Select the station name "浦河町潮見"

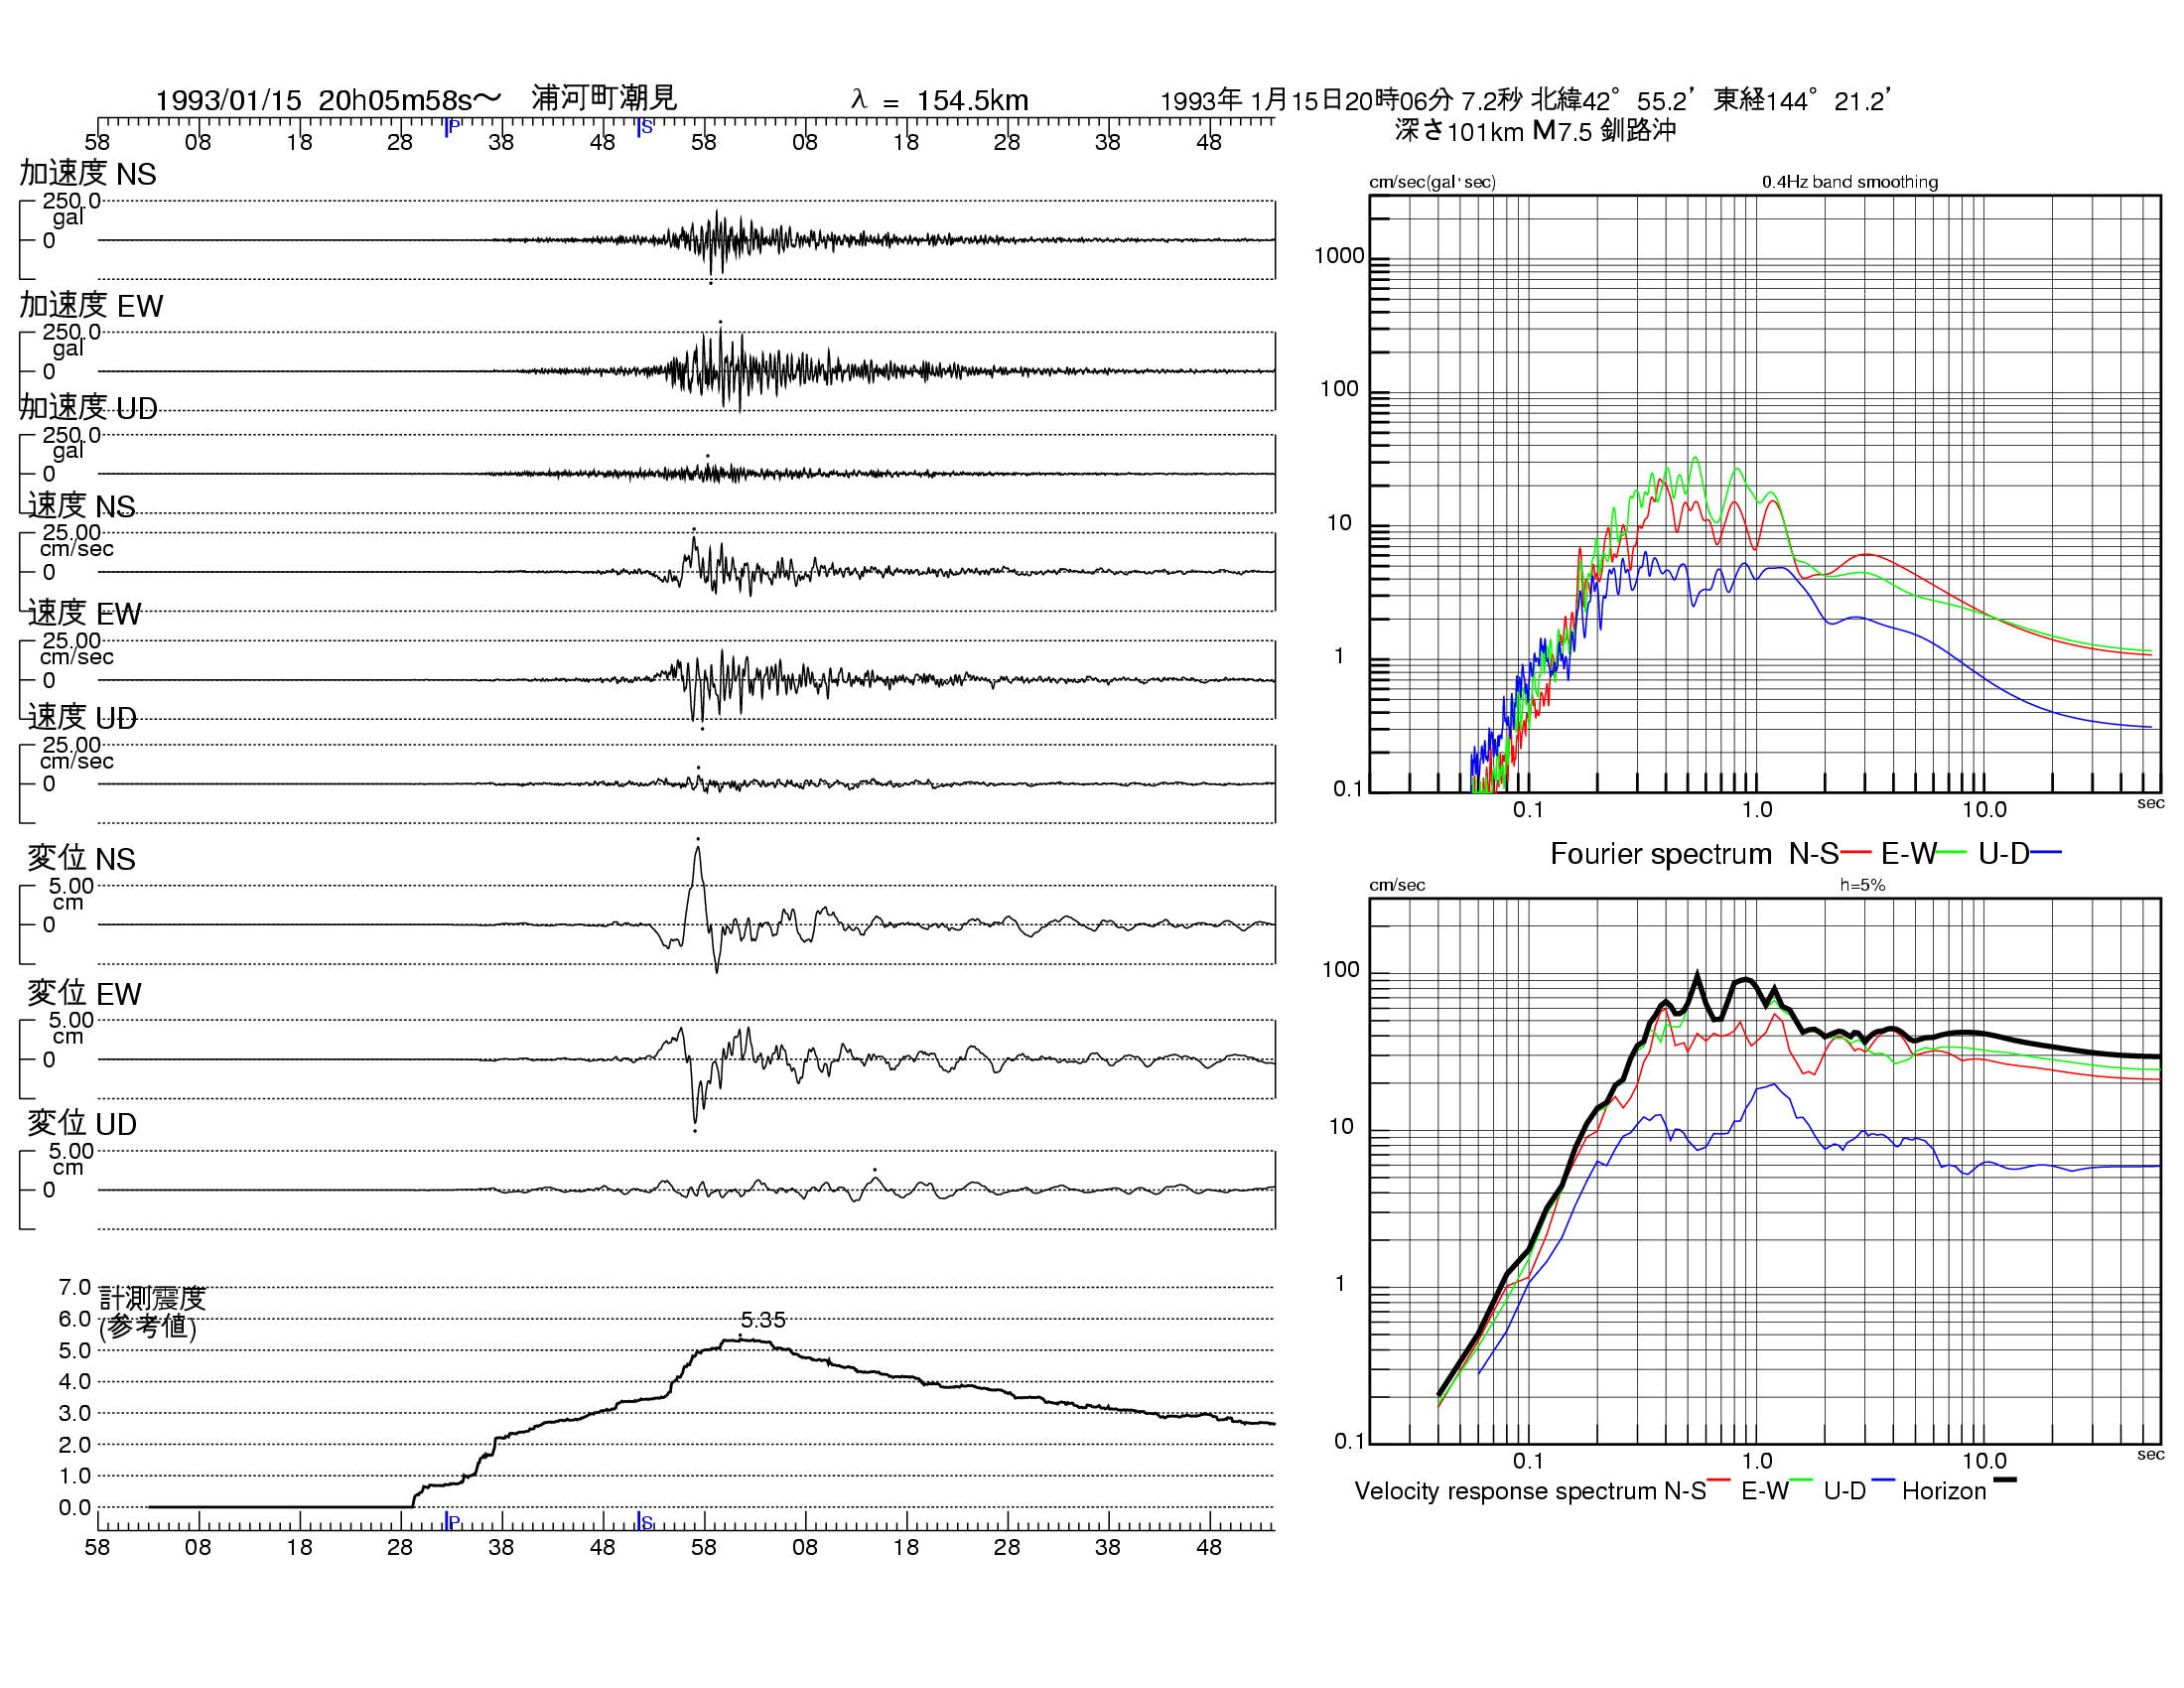604,98
